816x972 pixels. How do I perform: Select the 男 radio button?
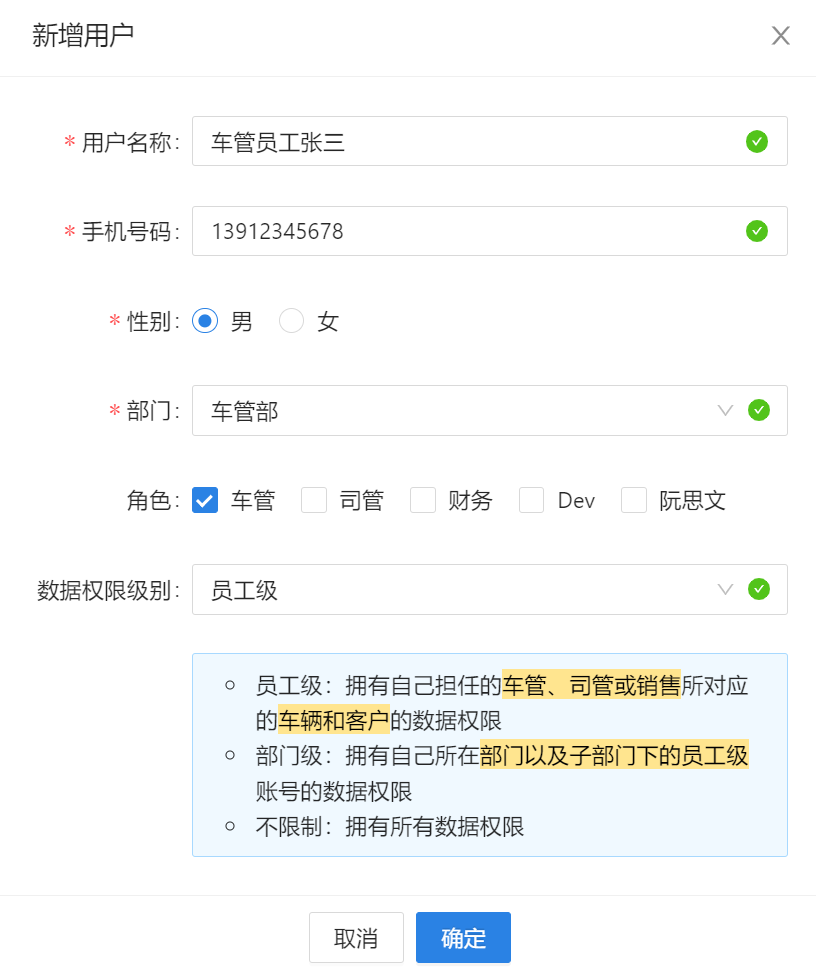[x=205, y=321]
